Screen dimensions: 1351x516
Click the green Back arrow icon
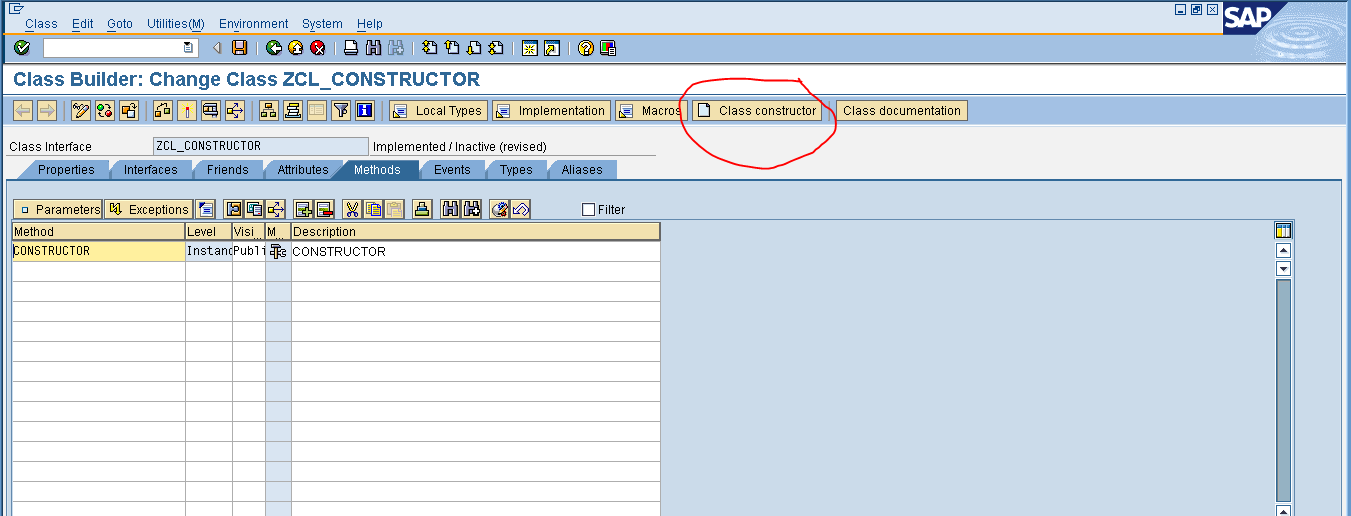(274, 47)
